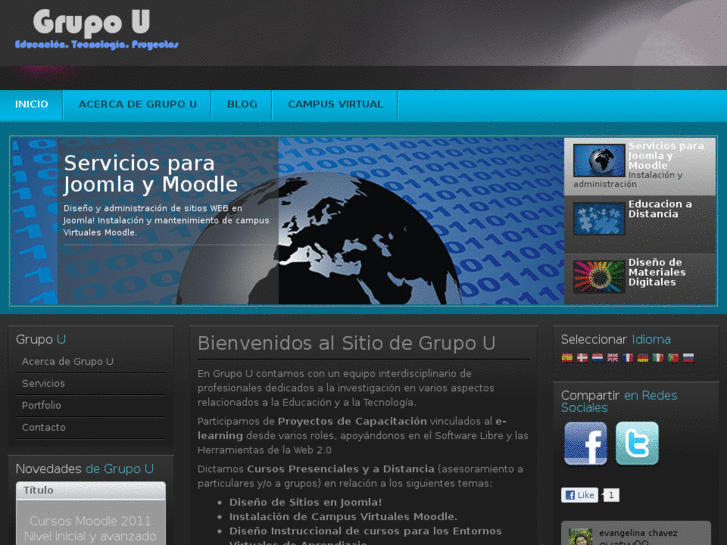Viewport: 727px width, 545px height.
Task: Click the Educacion a Distancia slider label
Action: [660, 209]
